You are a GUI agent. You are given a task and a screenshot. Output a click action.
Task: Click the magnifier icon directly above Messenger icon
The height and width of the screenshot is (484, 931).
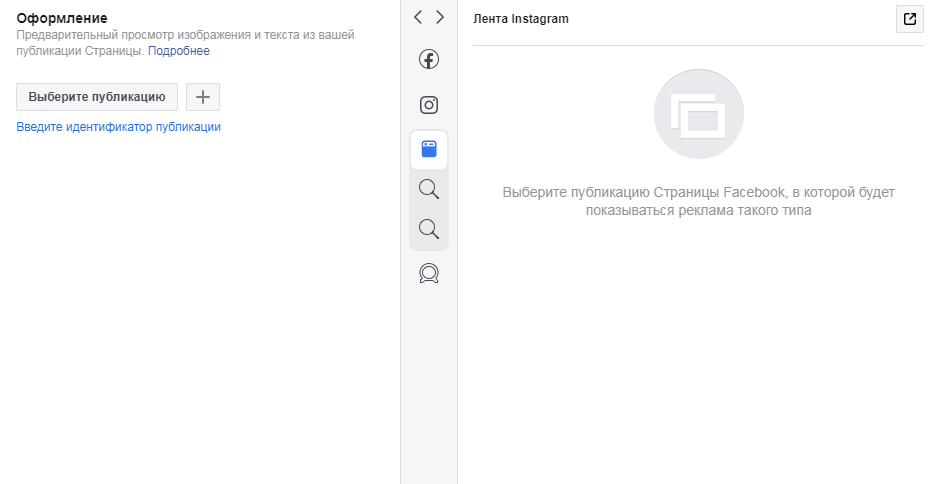point(429,230)
